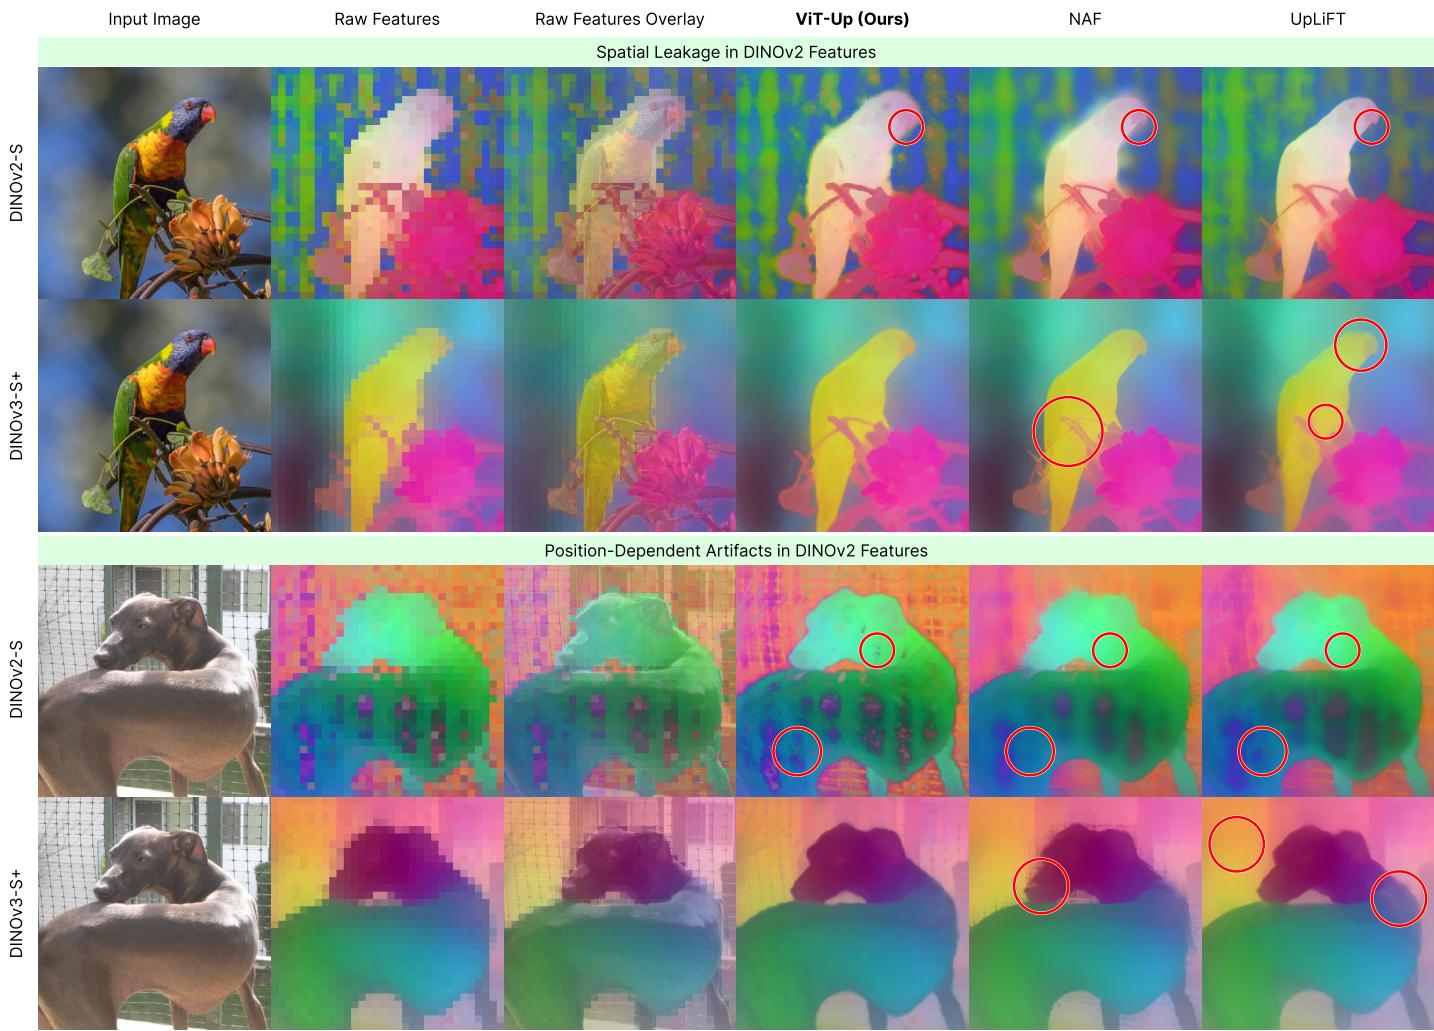View parrot Raw Features Overlay for DINOv2-S
Viewport: 1434px width, 1031px height.
tap(620, 183)
